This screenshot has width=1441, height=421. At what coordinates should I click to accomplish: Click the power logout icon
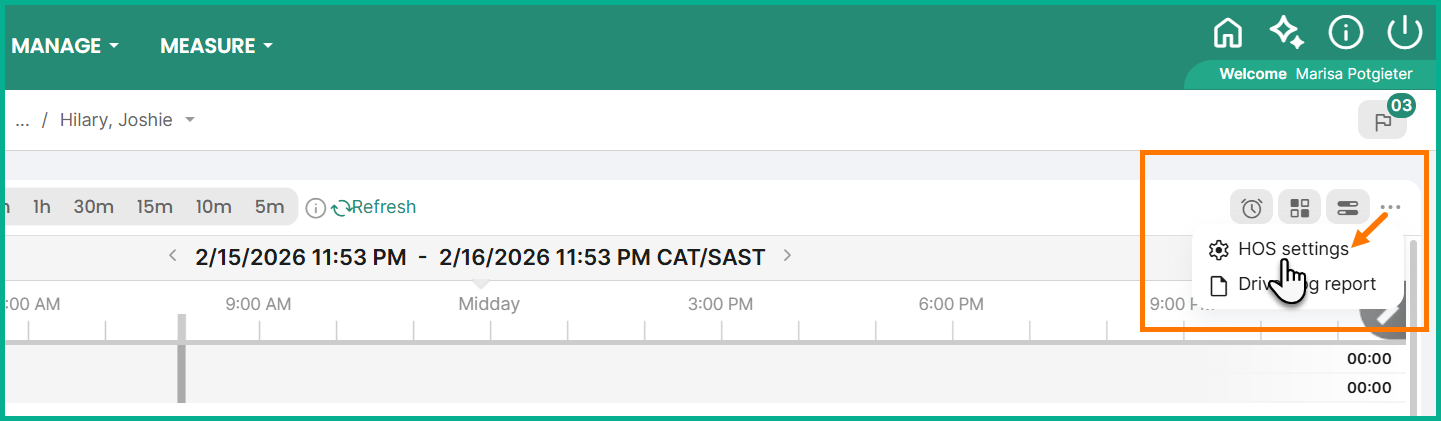[x=1404, y=33]
